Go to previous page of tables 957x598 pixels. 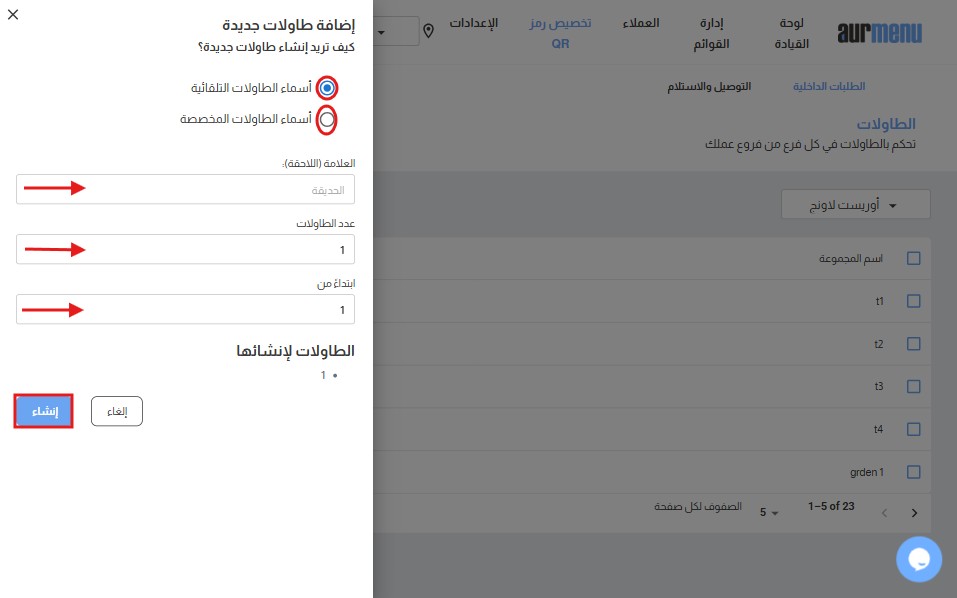tap(884, 512)
